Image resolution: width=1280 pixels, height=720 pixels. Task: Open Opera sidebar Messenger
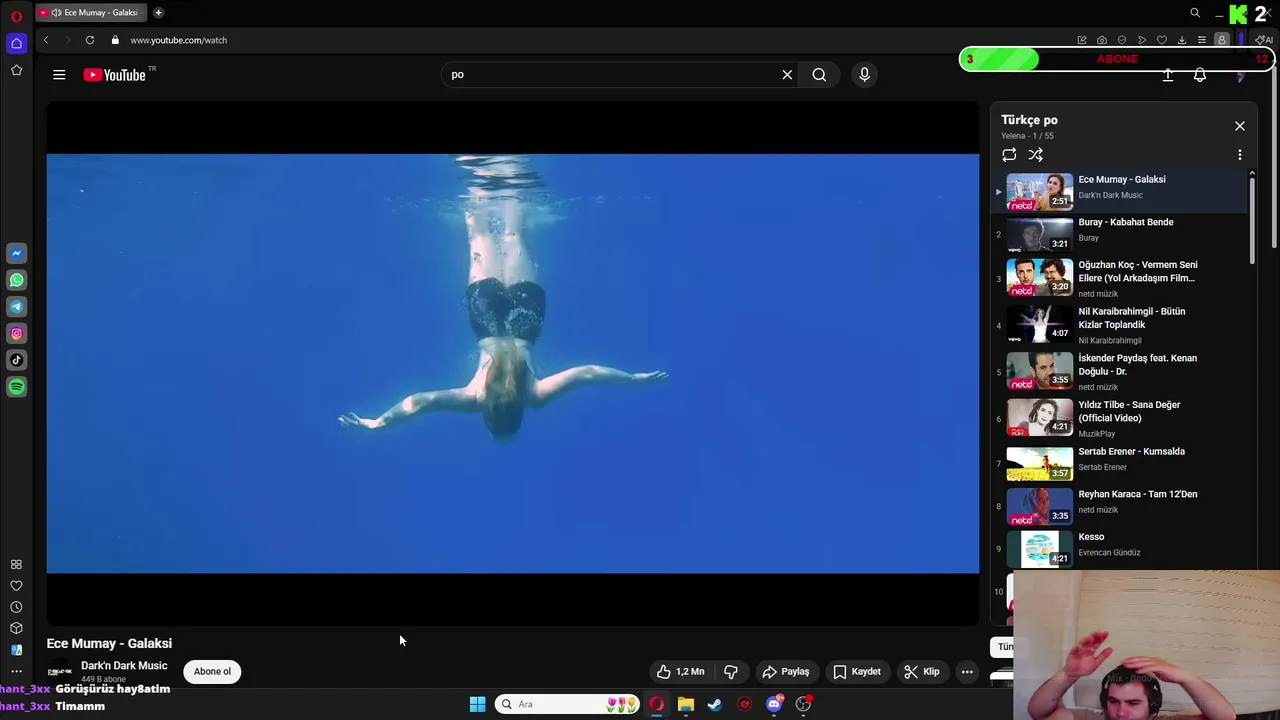pyautogui.click(x=17, y=254)
